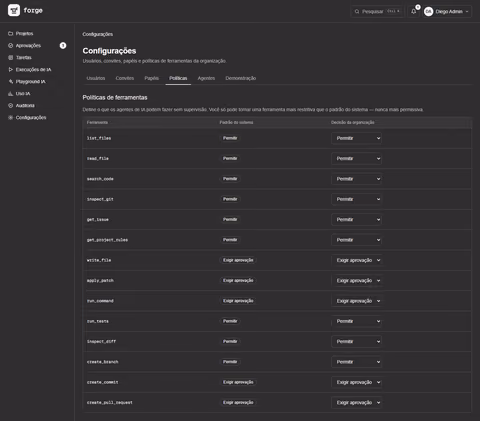Change organization decision for search_code
Screen dimensions: 480x421
356,179
